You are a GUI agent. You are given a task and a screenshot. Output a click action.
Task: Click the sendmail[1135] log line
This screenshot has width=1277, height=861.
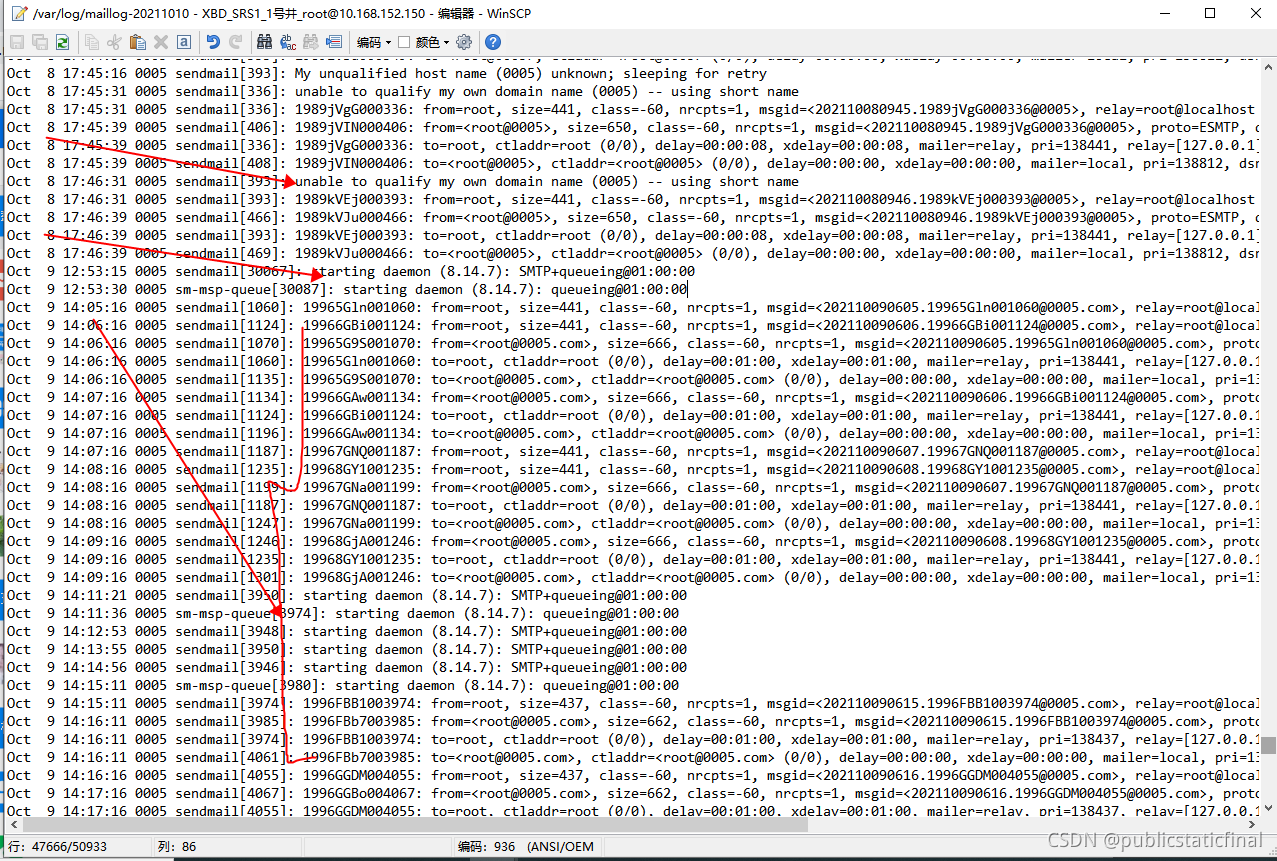tap(632, 379)
